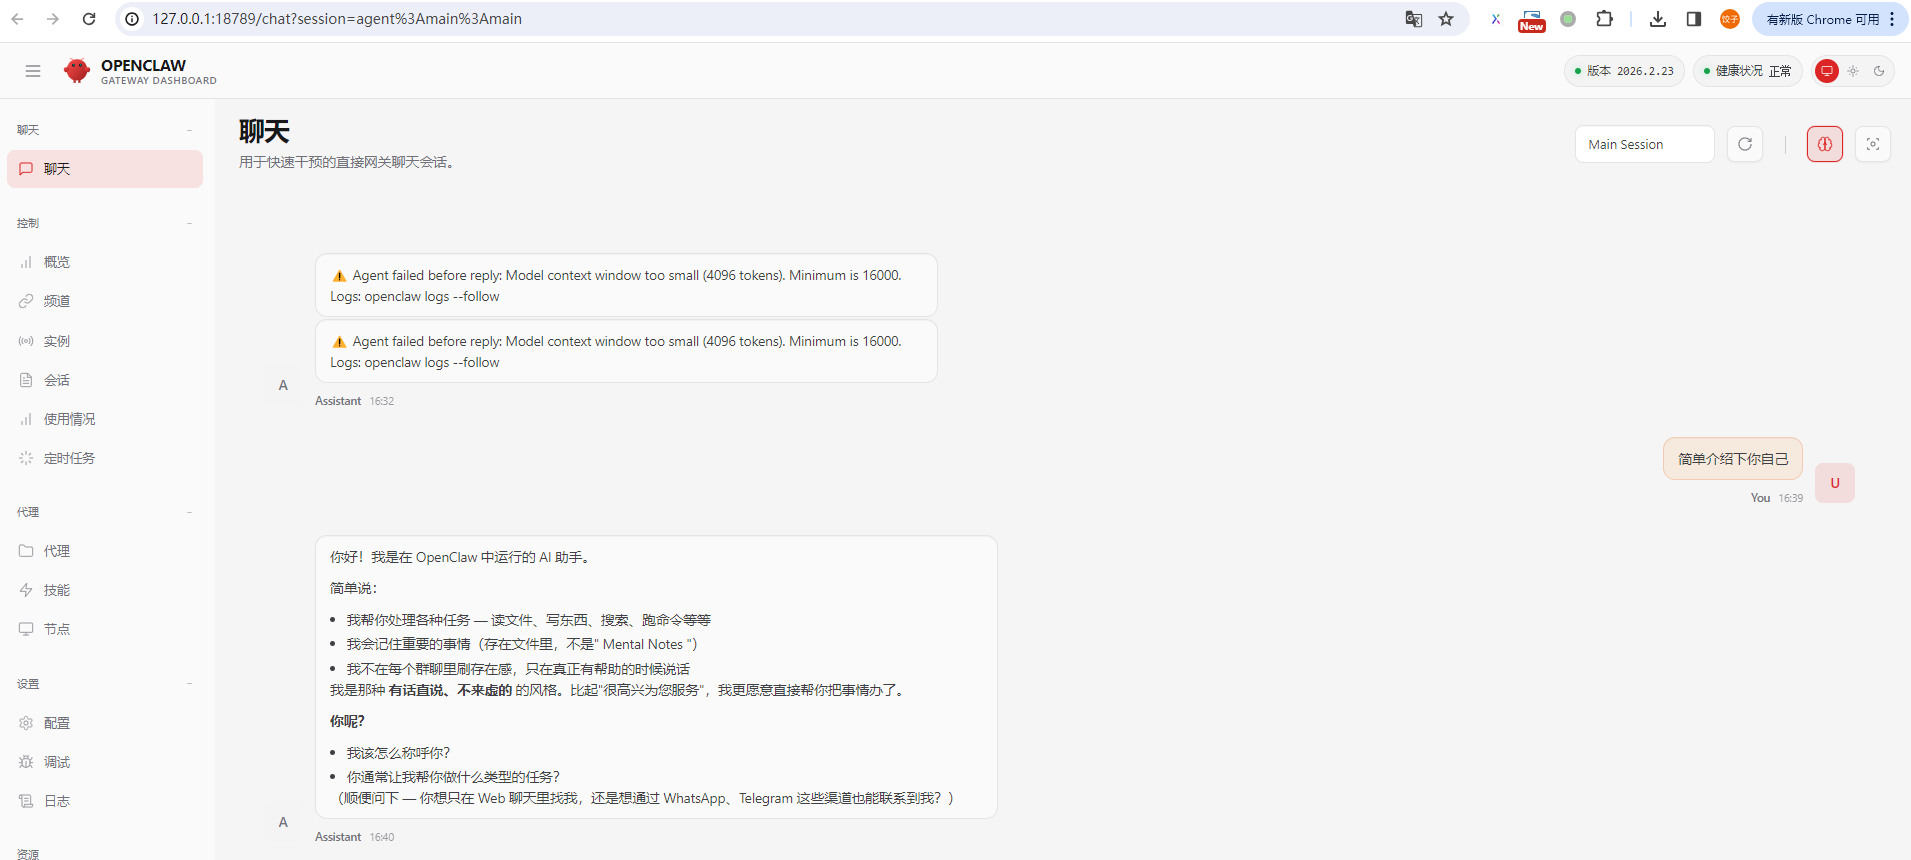Open the Chrome extensions puzzle icon
The image size is (1911, 860).
point(1605,19)
